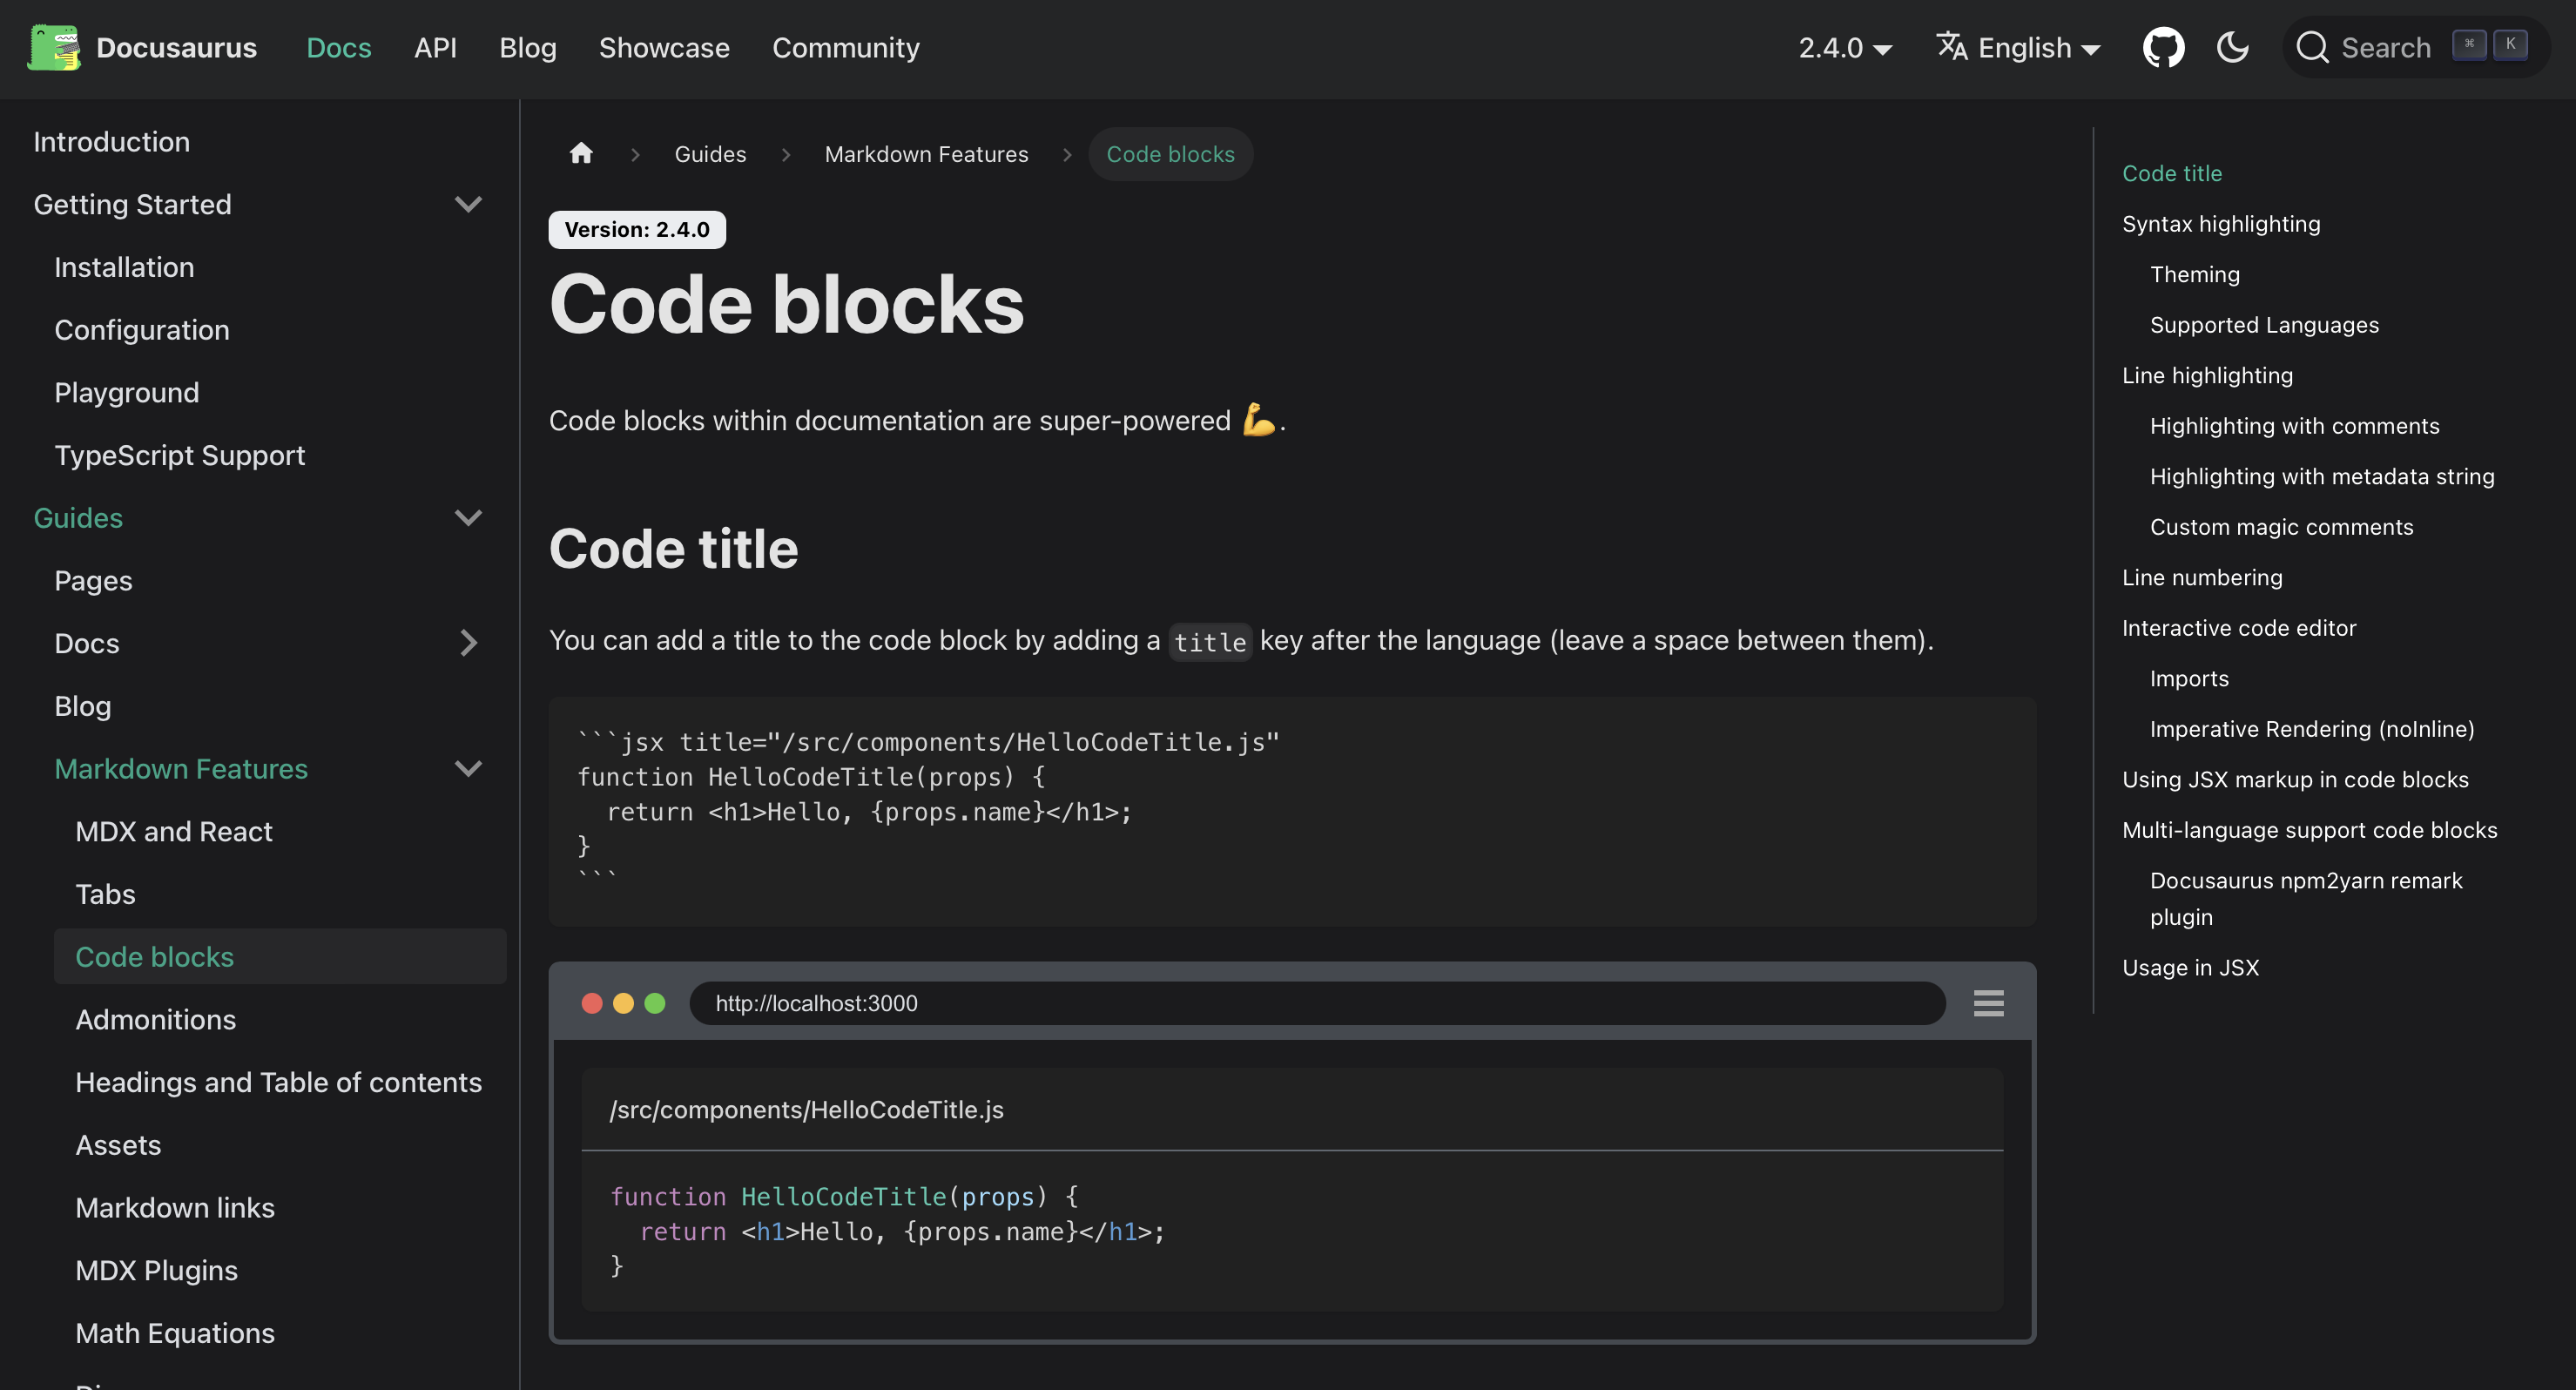Open Pages in the sidebar
Viewport: 2576px width, 1390px height.
coord(93,581)
